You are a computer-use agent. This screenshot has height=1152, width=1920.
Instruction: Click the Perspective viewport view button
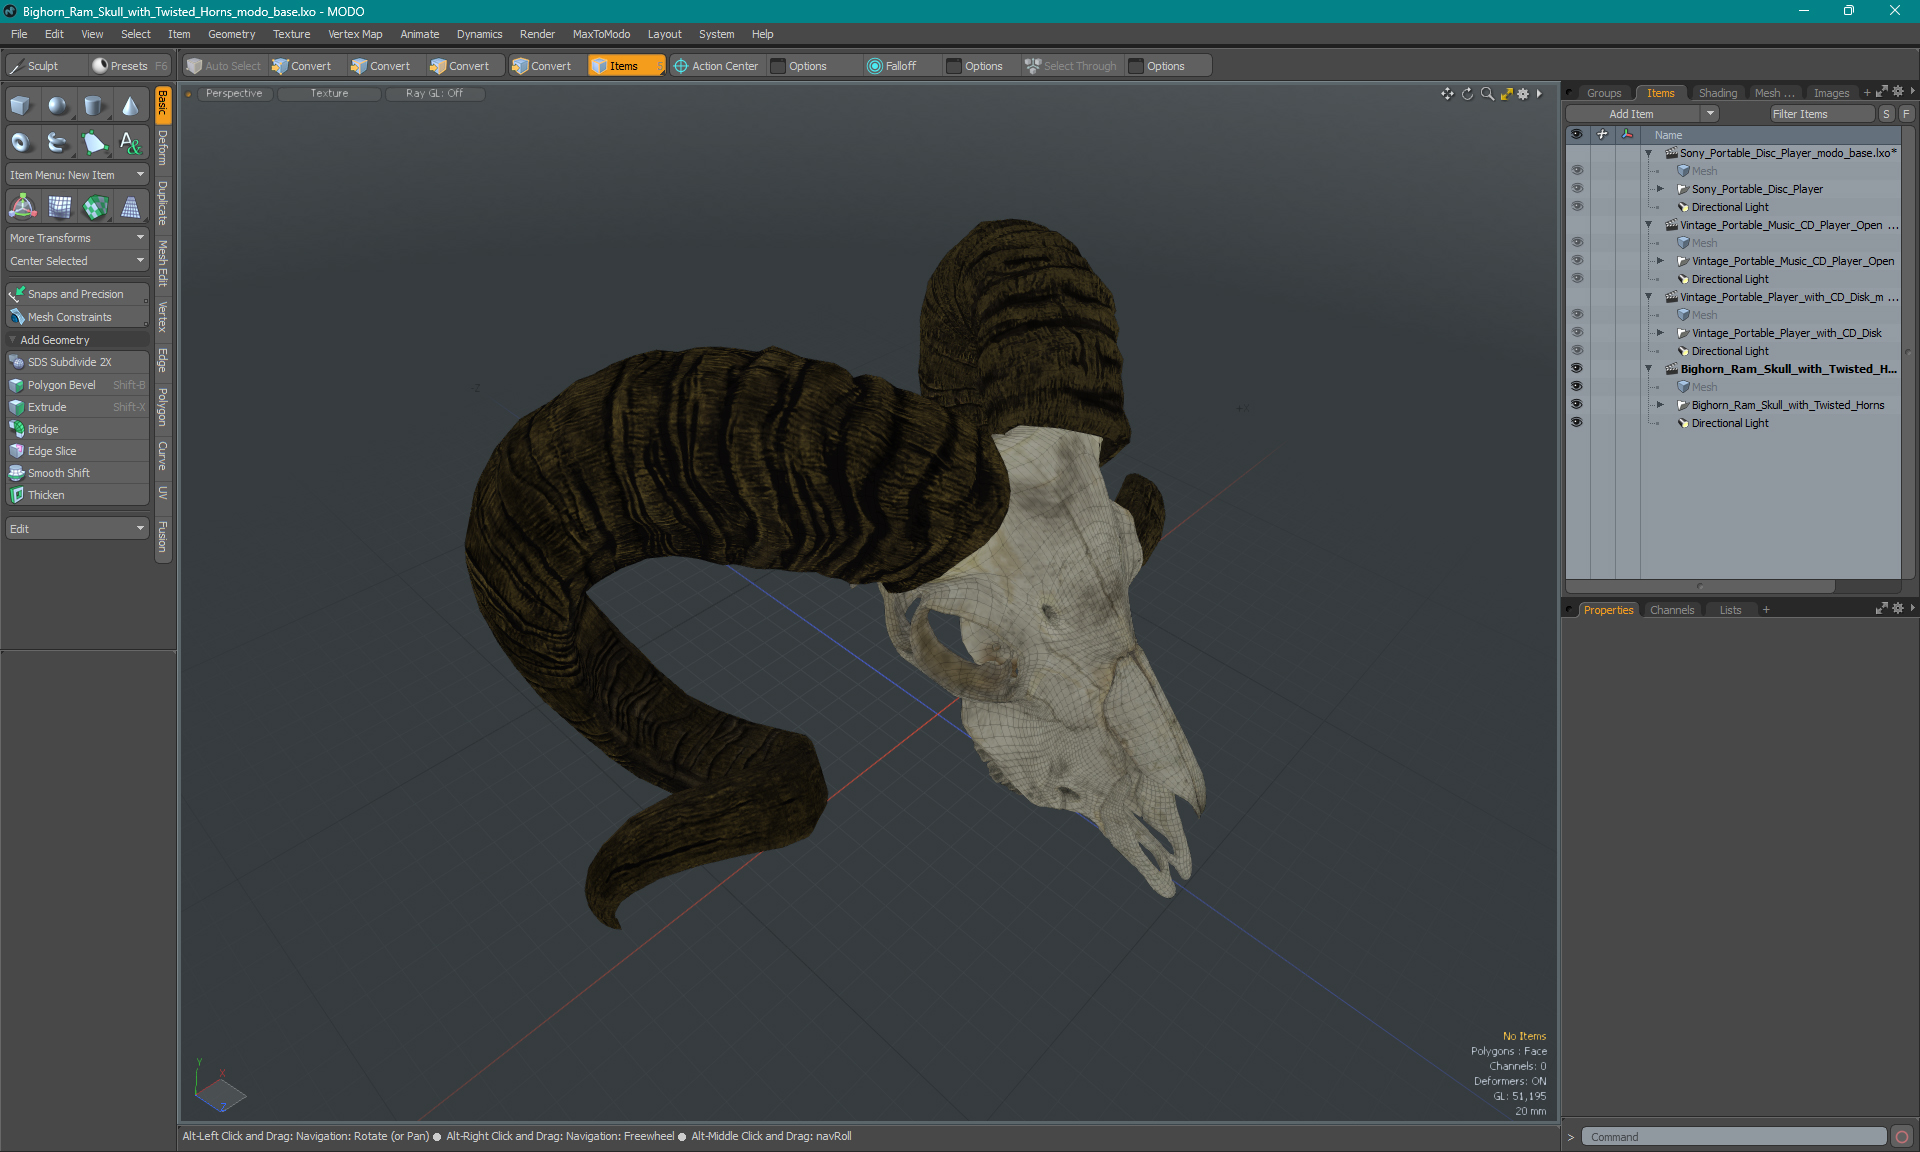pyautogui.click(x=234, y=93)
